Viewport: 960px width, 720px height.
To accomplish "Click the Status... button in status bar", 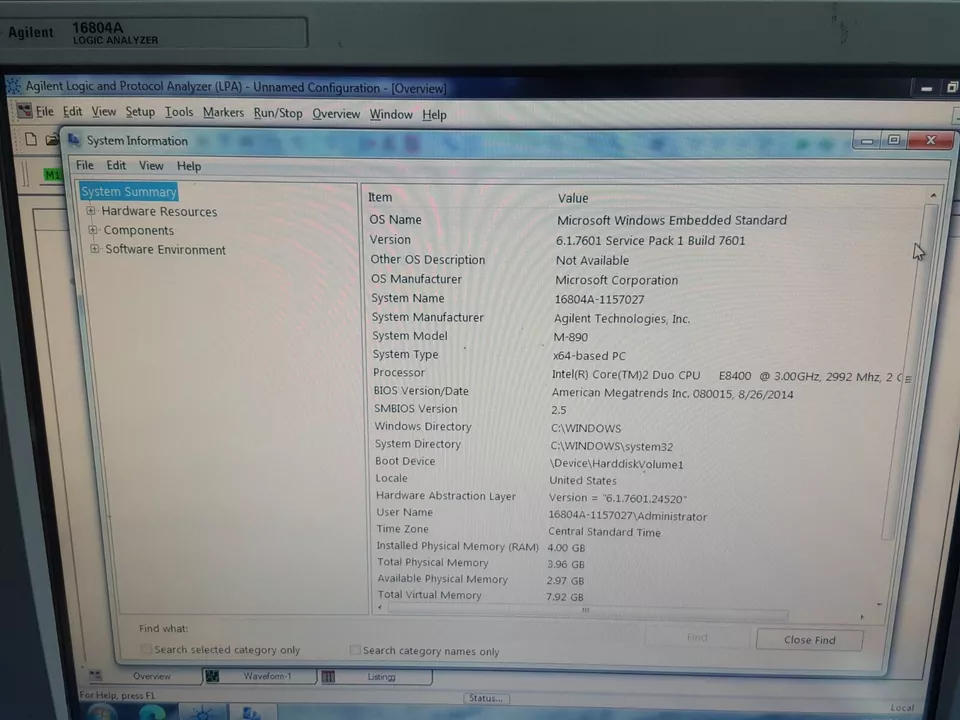I will coord(486,698).
